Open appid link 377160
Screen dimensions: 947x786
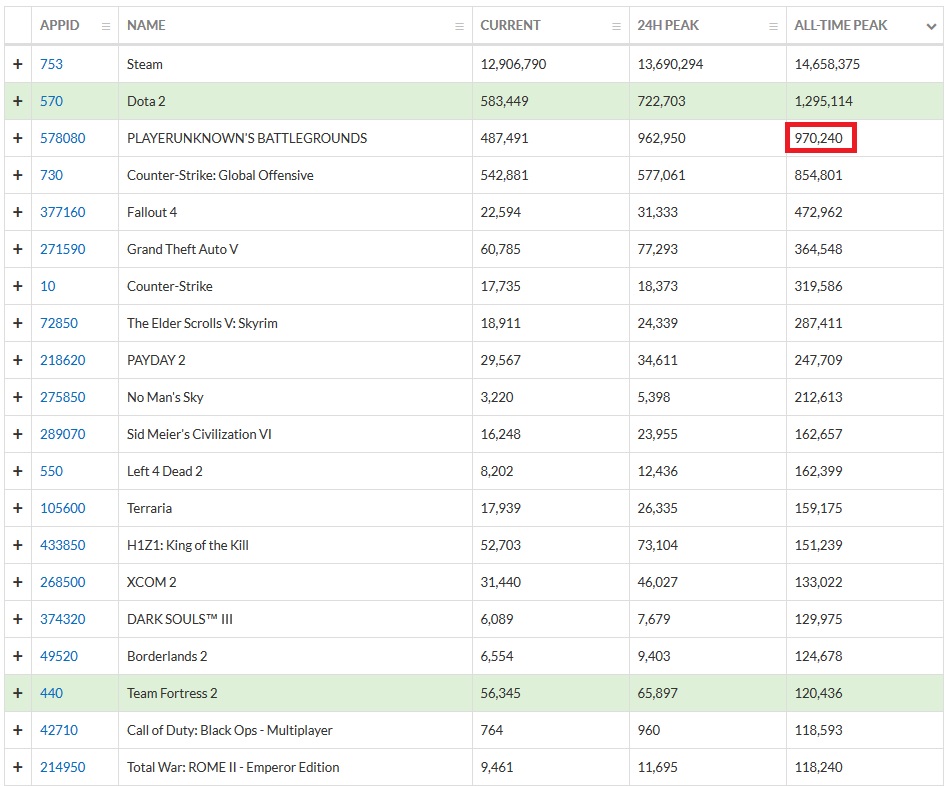click(63, 212)
